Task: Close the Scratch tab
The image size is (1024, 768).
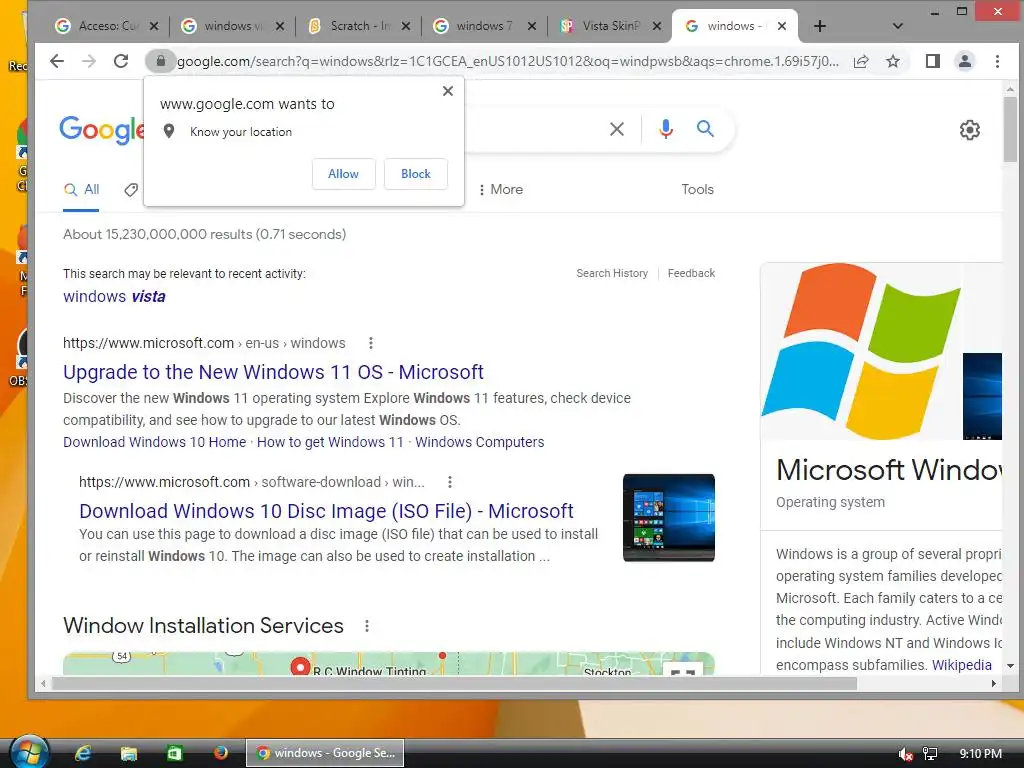Action: click(406, 26)
